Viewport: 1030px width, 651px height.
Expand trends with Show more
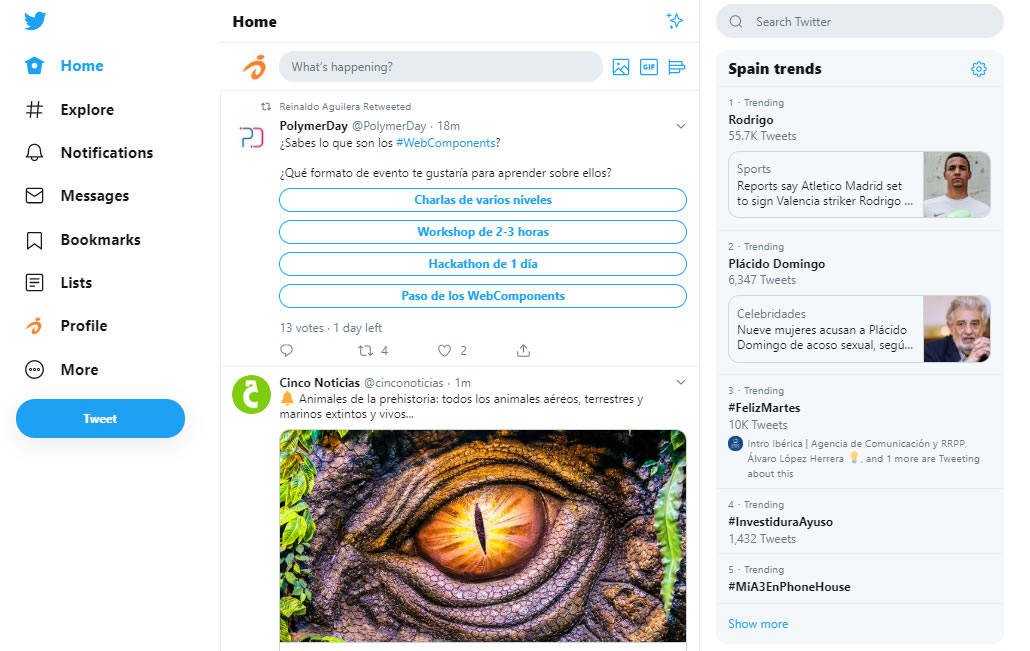pos(758,623)
